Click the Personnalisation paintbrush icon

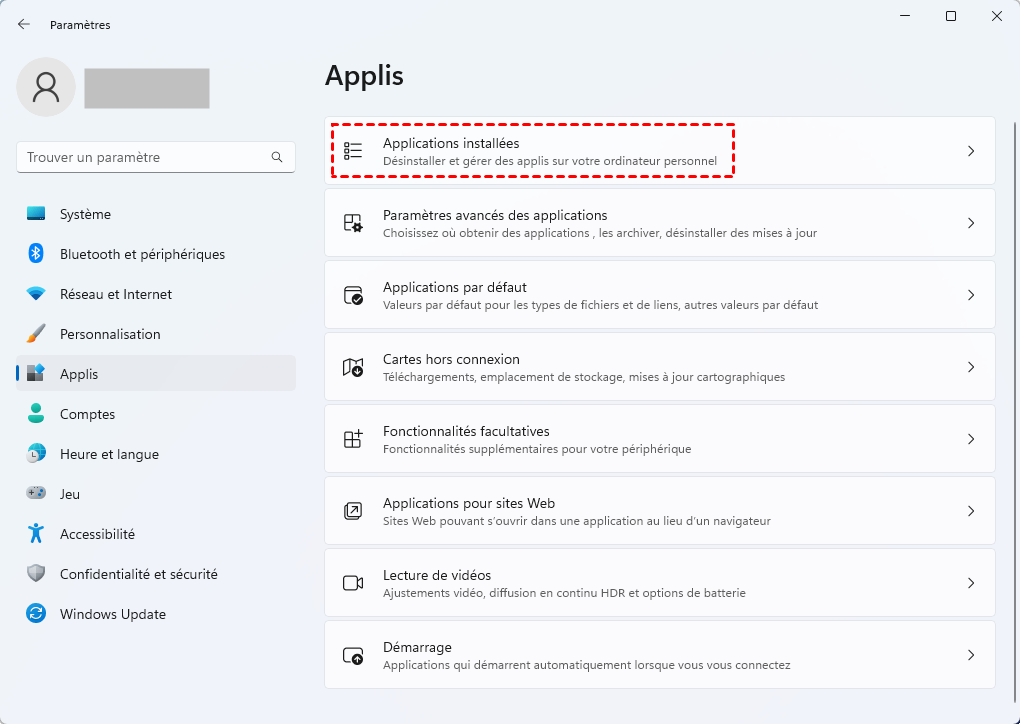pos(36,334)
